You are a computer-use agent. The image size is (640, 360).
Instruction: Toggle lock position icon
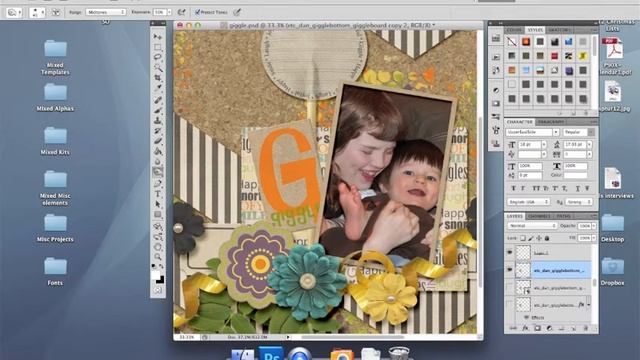[x=539, y=238]
